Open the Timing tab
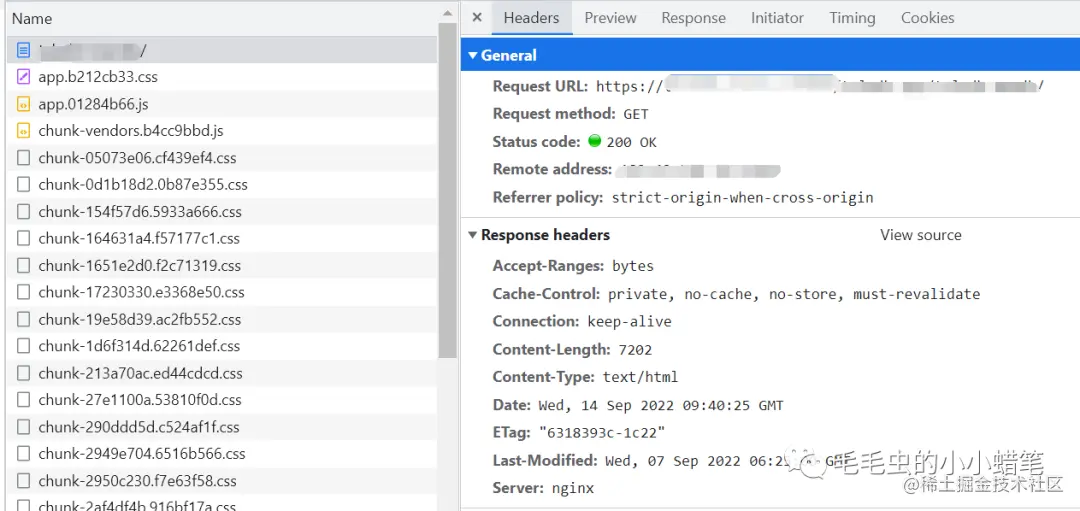 click(852, 18)
